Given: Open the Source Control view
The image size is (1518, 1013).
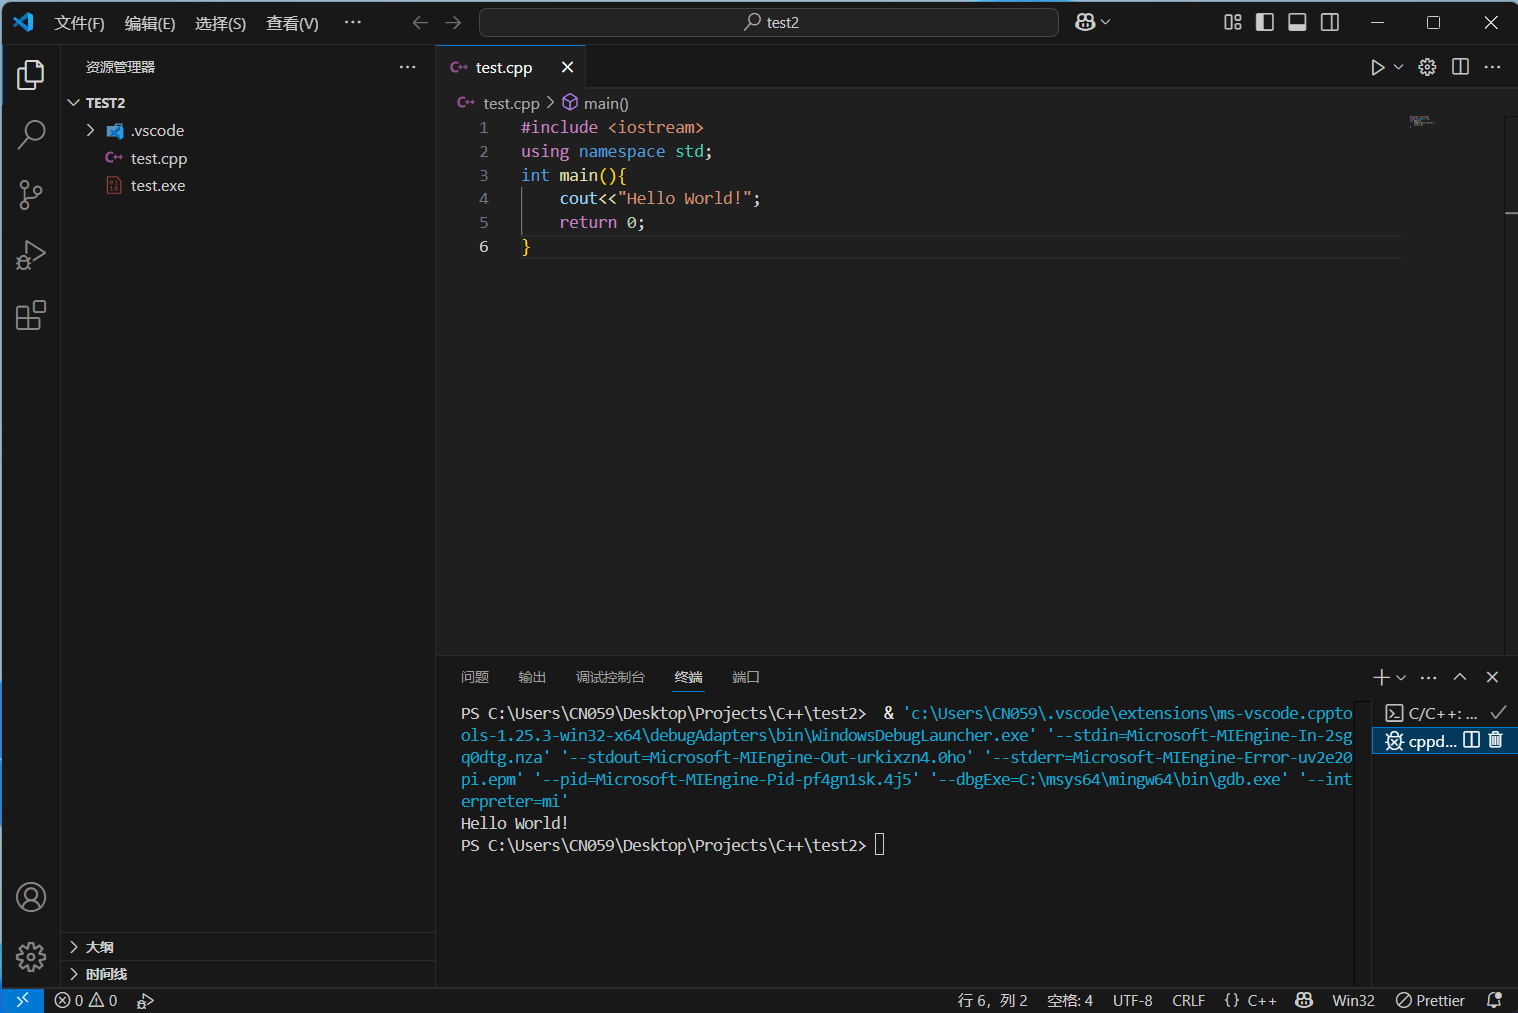Looking at the screenshot, I should click(31, 195).
